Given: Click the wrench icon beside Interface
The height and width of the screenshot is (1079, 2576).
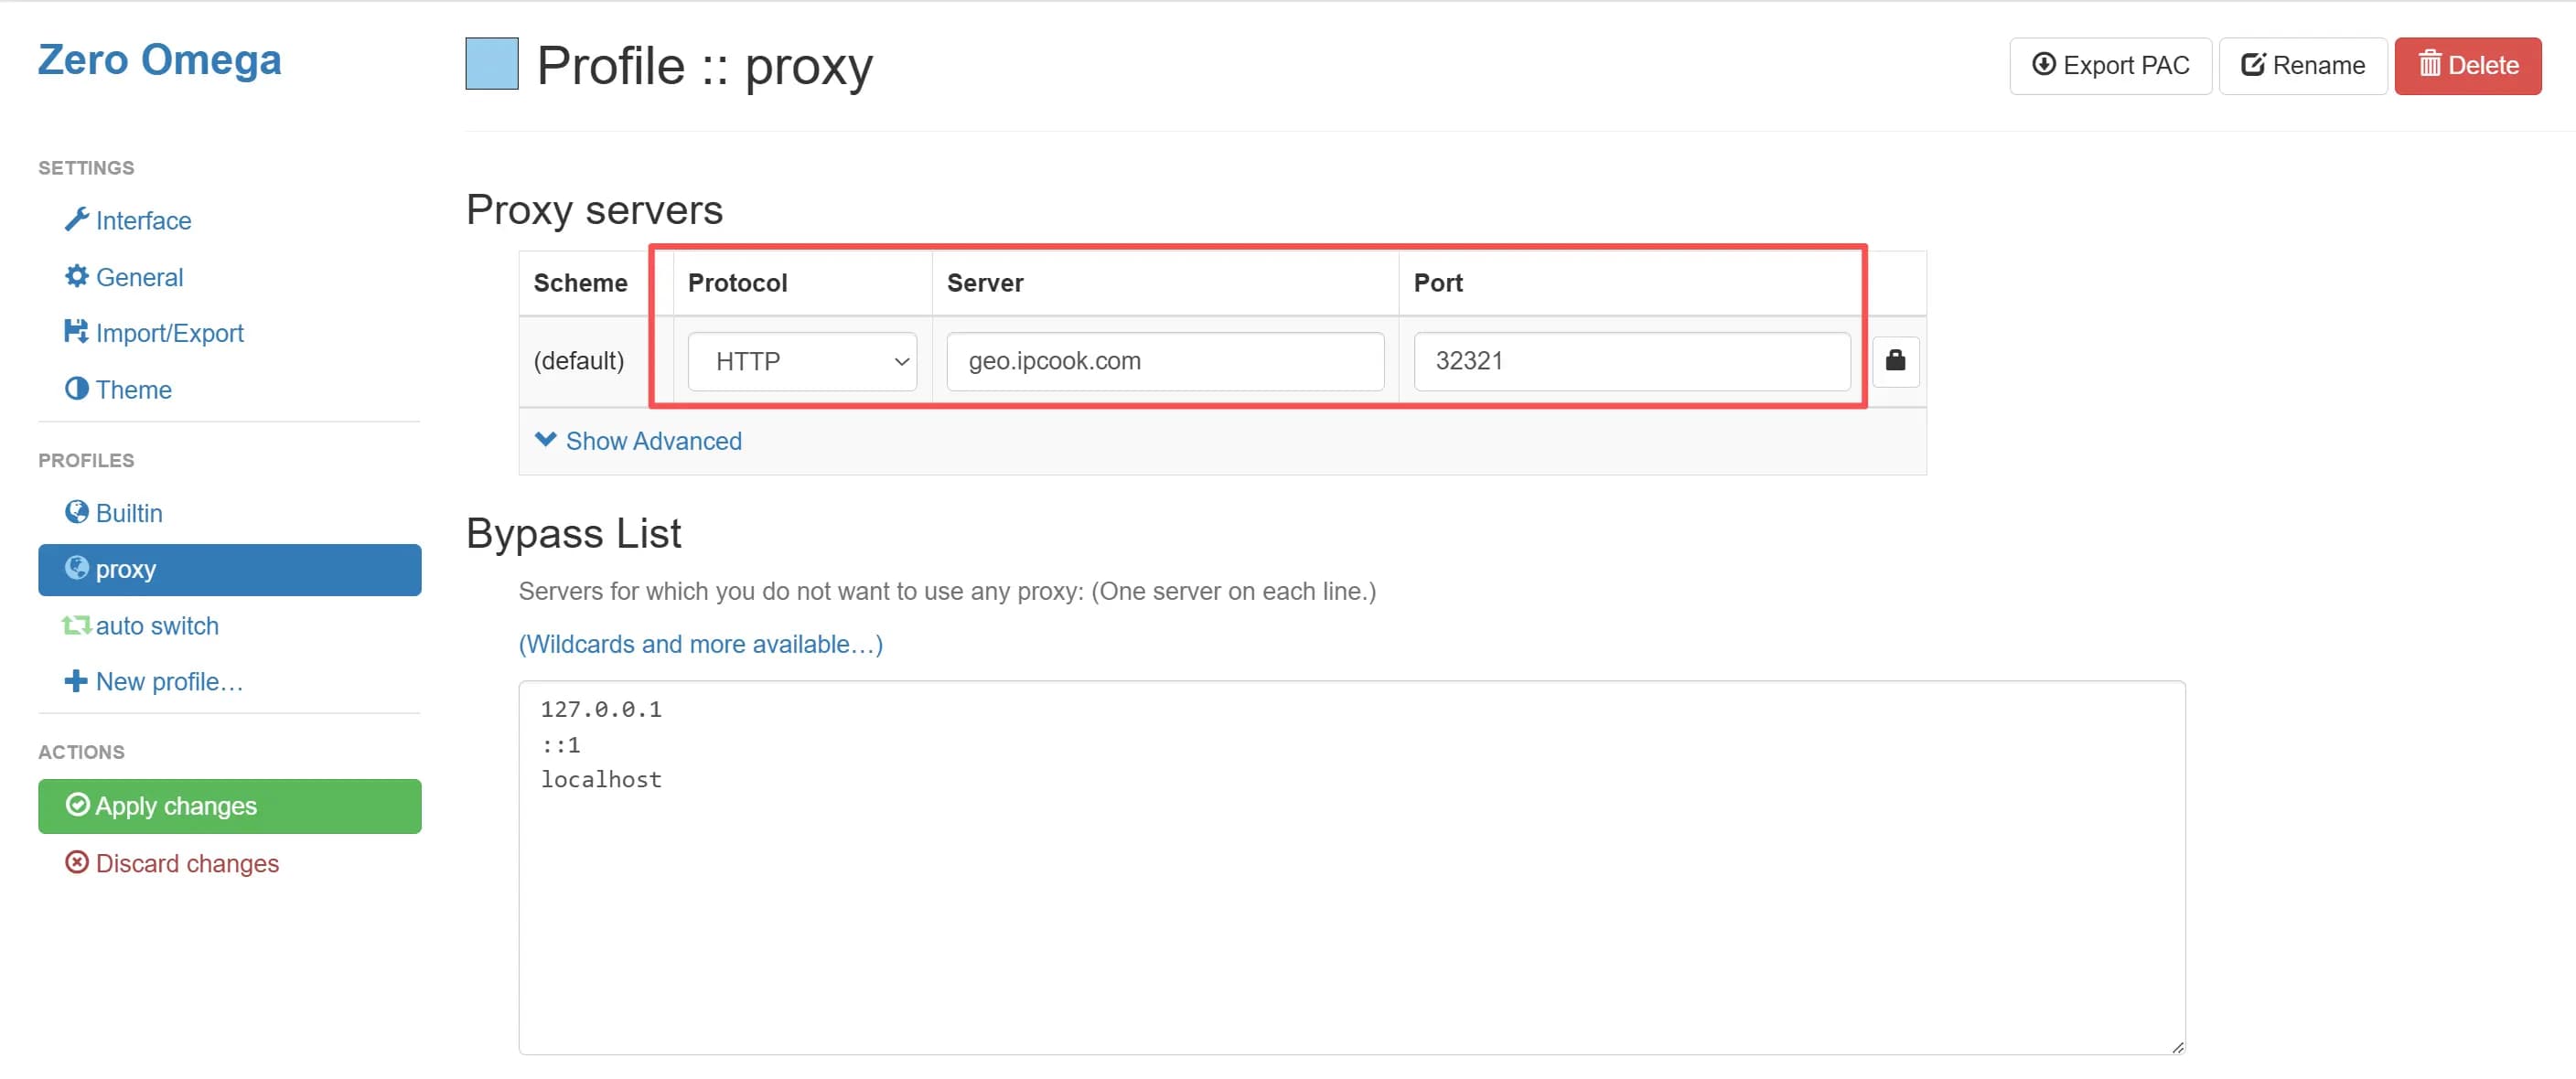Looking at the screenshot, I should coord(76,219).
